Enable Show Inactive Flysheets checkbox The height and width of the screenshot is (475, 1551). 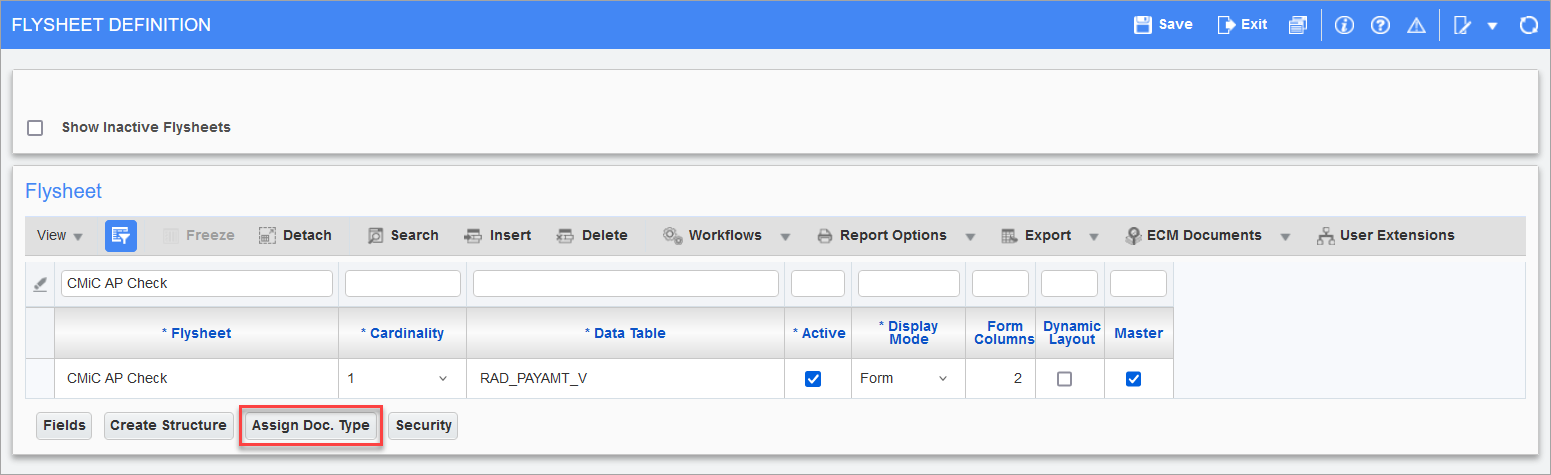tap(36, 128)
